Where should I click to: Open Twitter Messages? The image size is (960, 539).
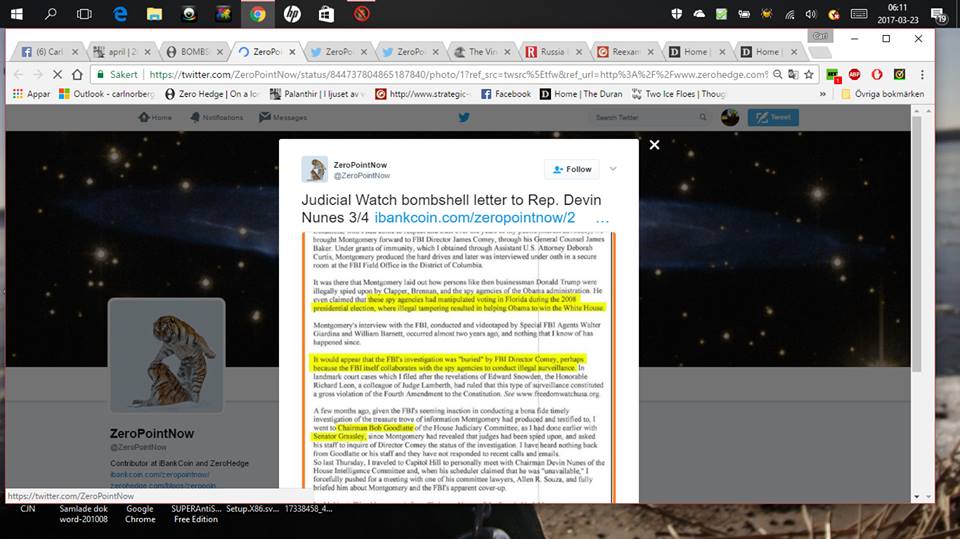coord(283,117)
